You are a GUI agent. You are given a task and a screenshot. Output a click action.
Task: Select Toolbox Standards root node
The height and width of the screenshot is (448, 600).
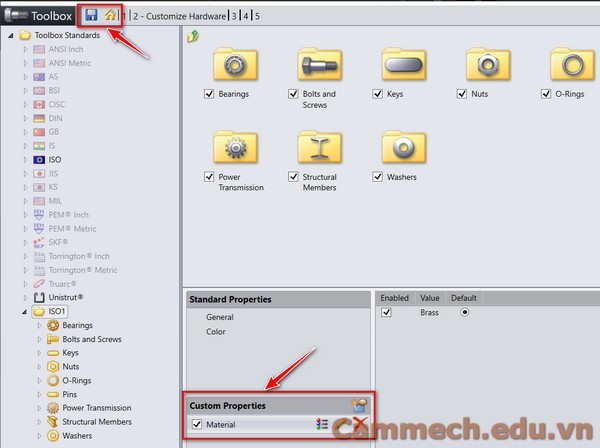(x=67, y=35)
